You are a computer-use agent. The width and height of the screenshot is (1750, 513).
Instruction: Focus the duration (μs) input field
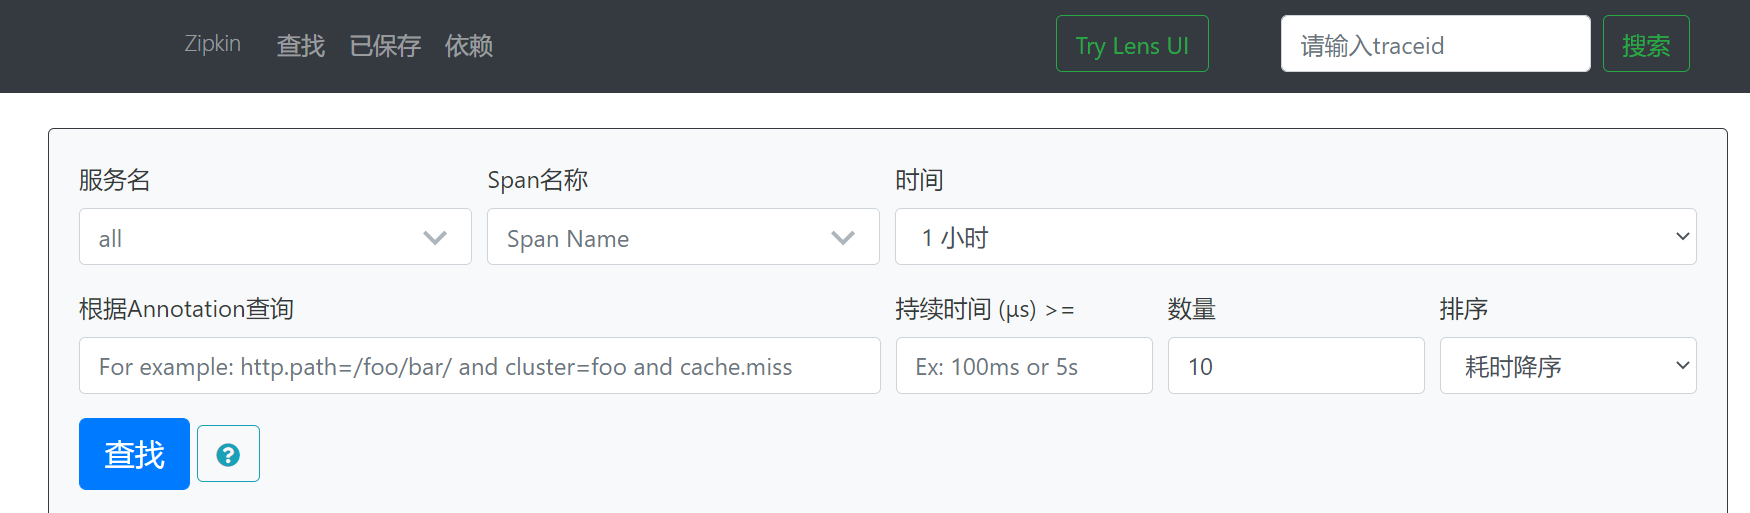1024,366
